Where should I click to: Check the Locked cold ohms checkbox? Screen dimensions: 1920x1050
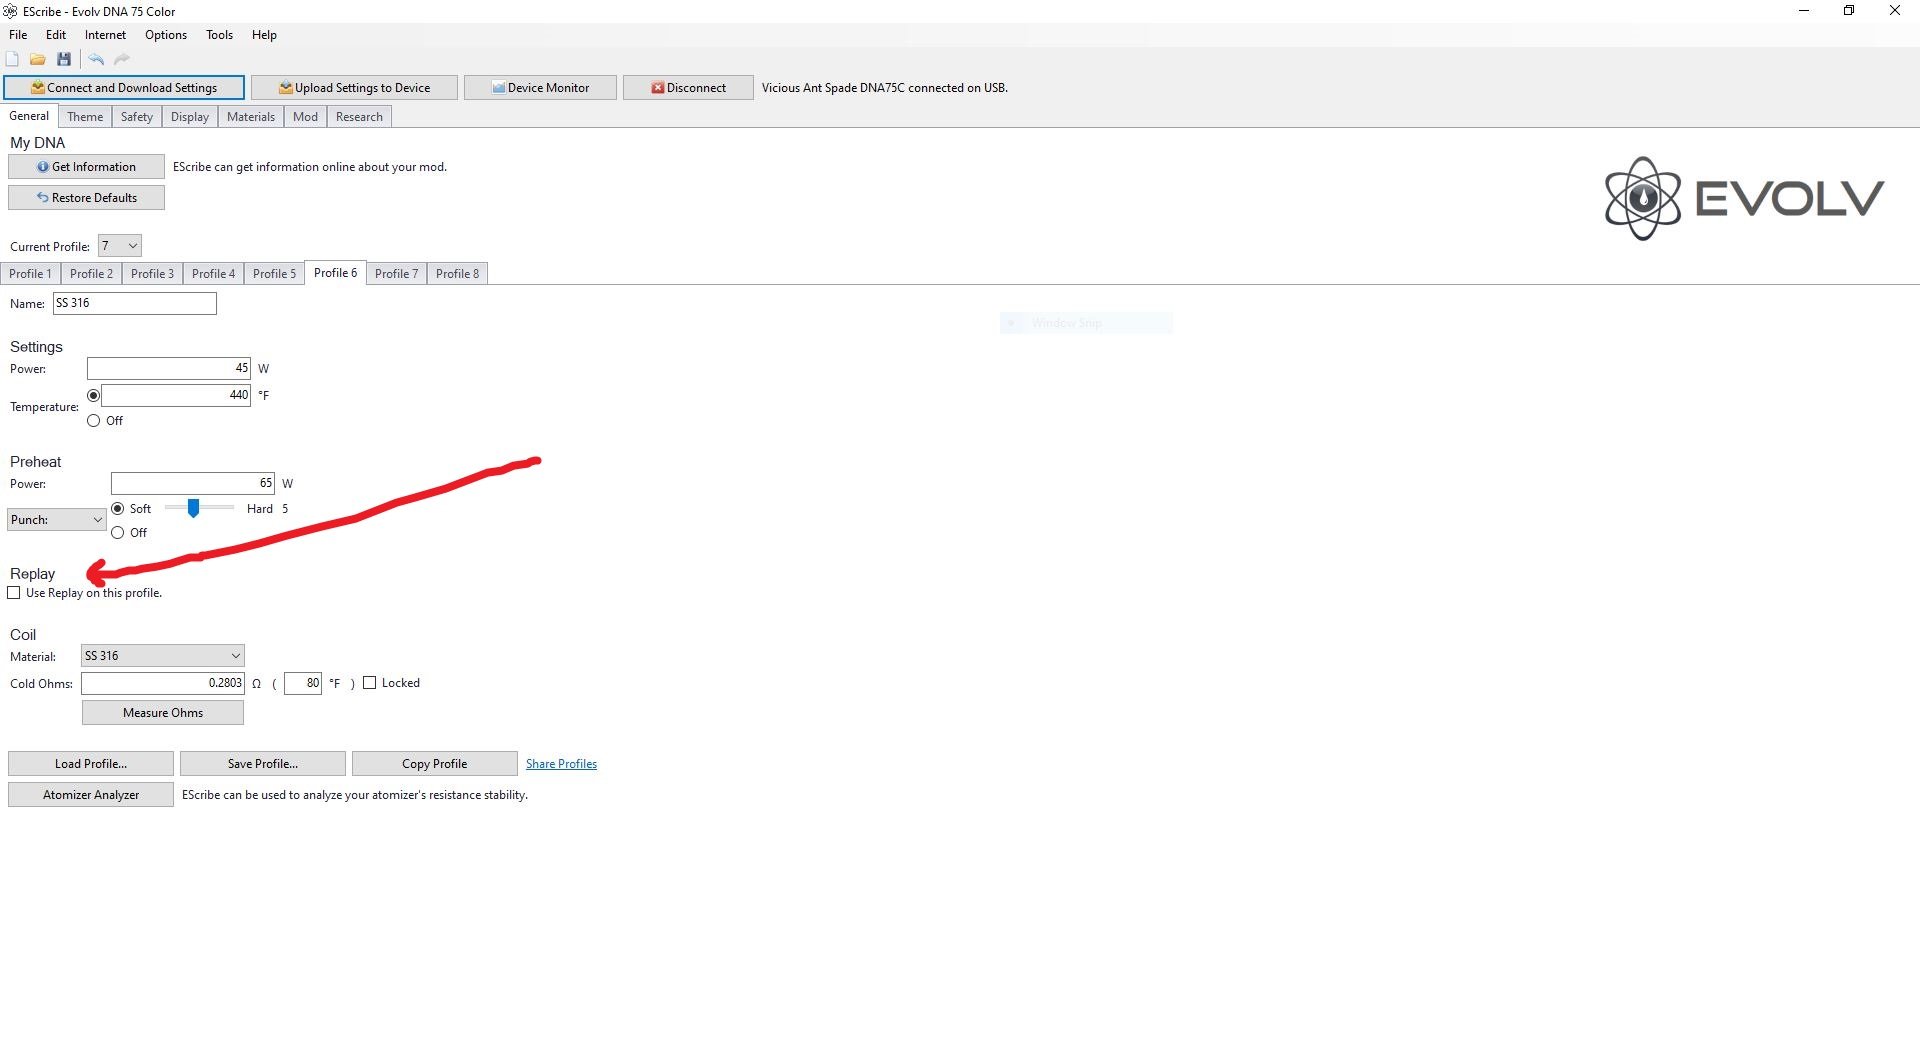tap(370, 683)
